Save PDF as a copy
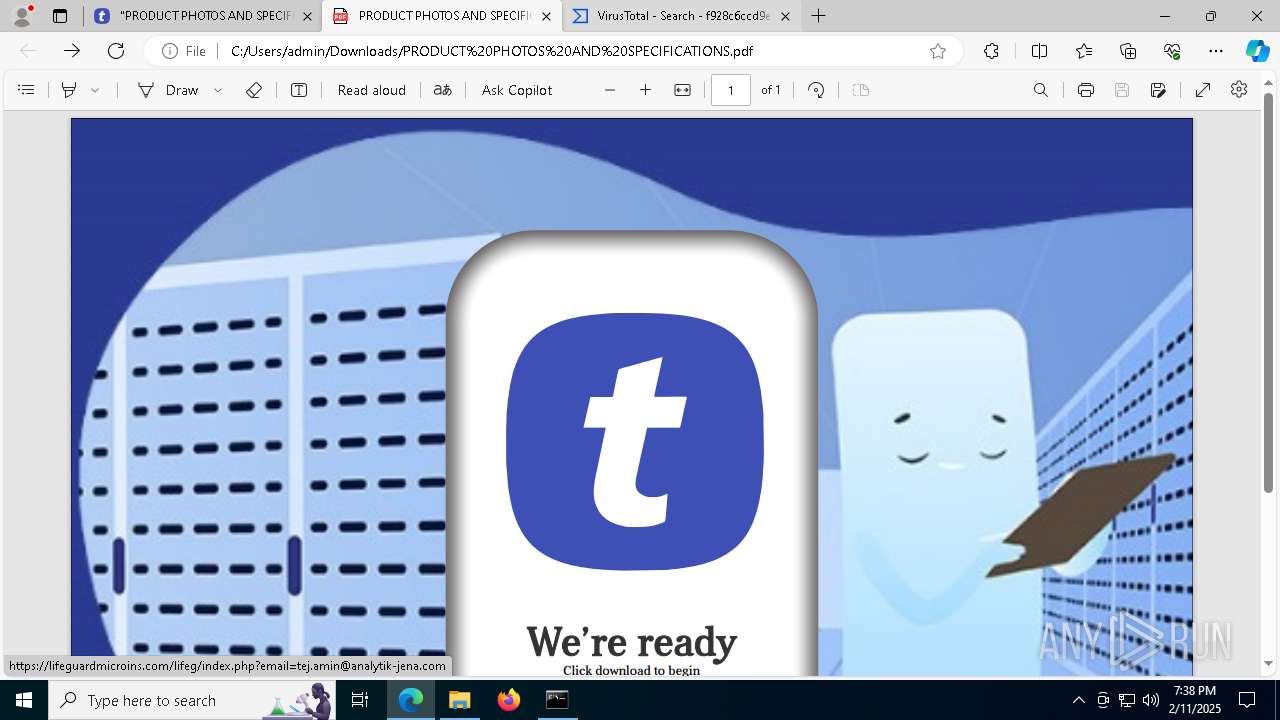Screen dimensions: 1280x720 click(x=1158, y=90)
